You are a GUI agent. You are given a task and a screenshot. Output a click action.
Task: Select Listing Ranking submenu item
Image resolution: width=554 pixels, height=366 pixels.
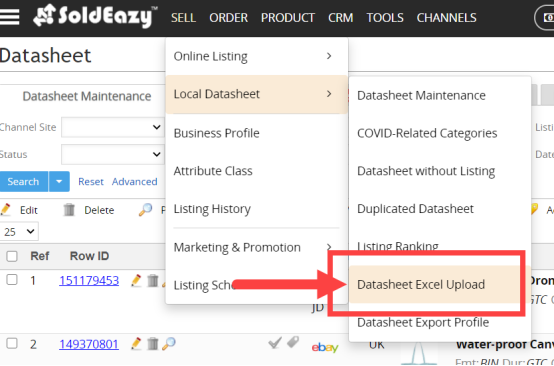(440, 246)
